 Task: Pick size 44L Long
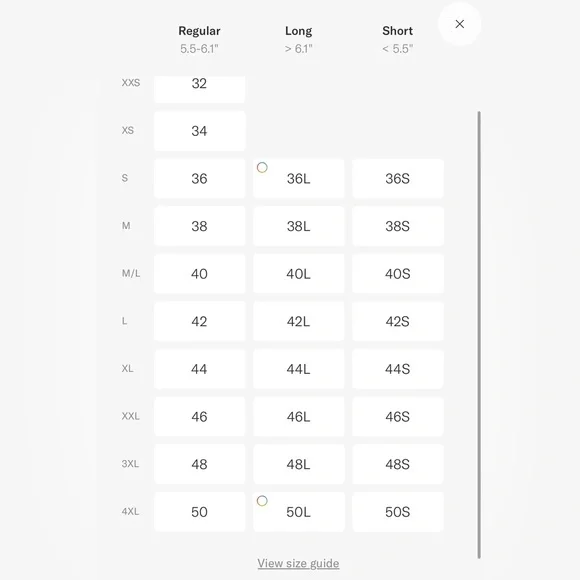click(299, 369)
